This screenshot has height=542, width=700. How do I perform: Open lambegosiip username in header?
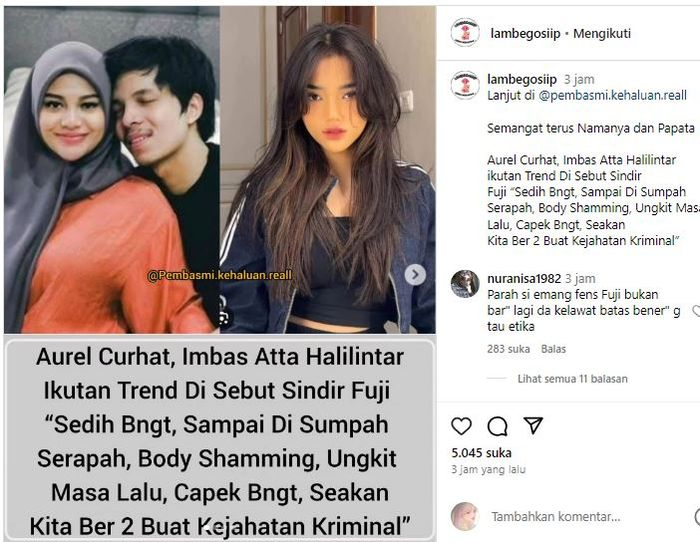[x=525, y=33]
